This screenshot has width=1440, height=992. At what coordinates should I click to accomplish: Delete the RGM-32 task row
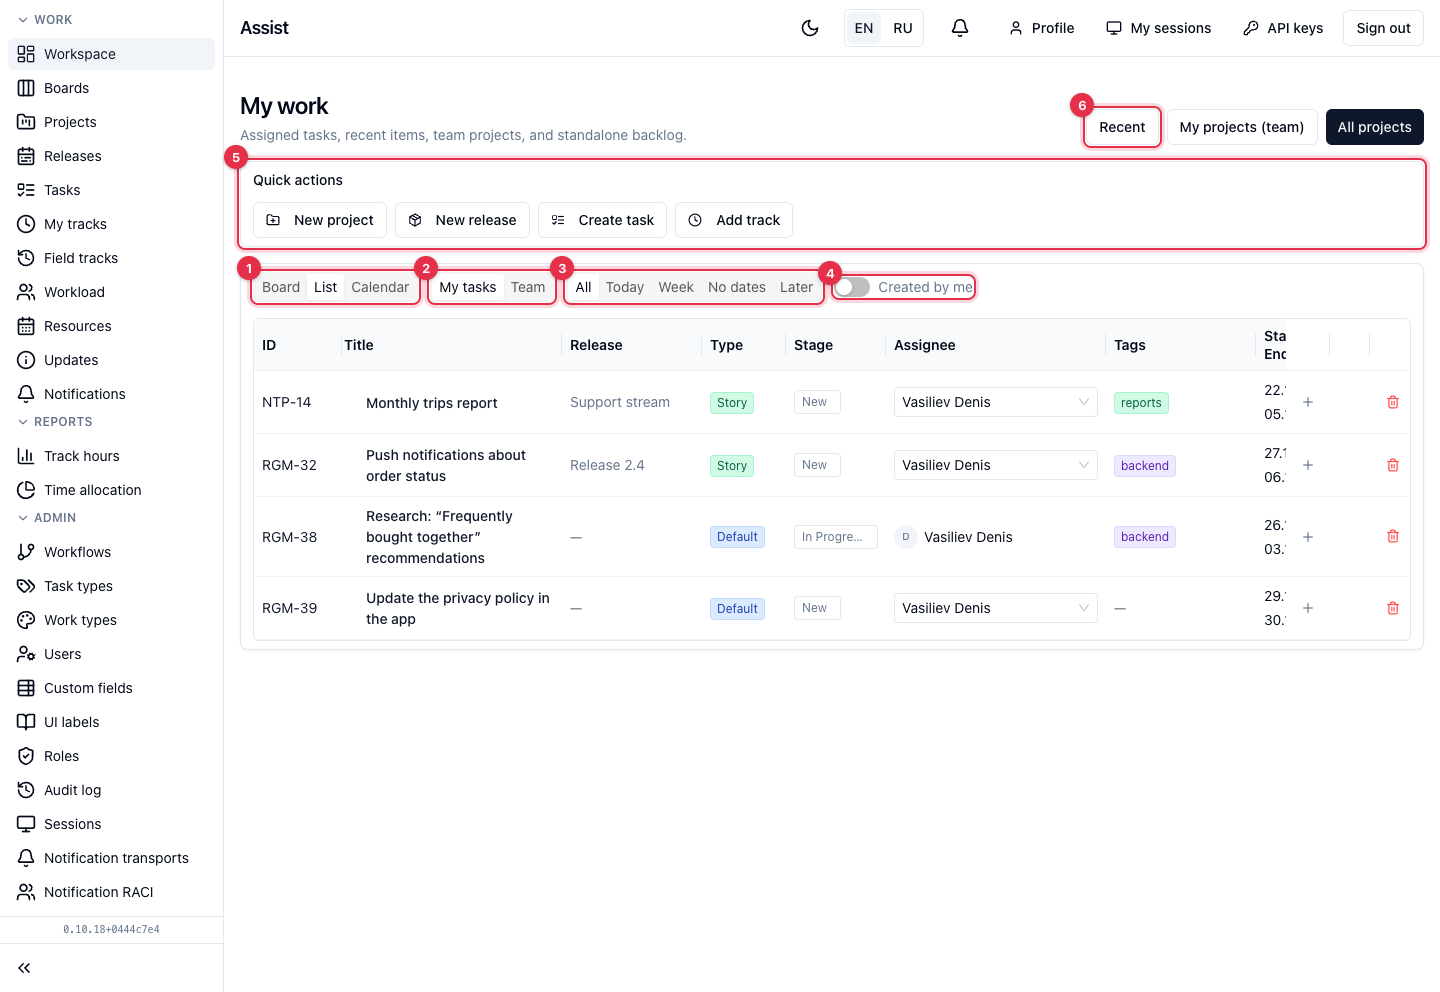[x=1393, y=465]
